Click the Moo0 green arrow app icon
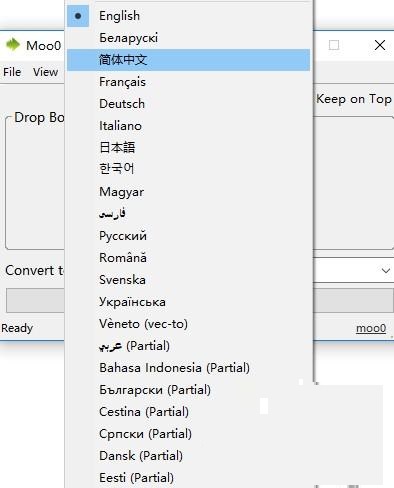 coord(13,45)
